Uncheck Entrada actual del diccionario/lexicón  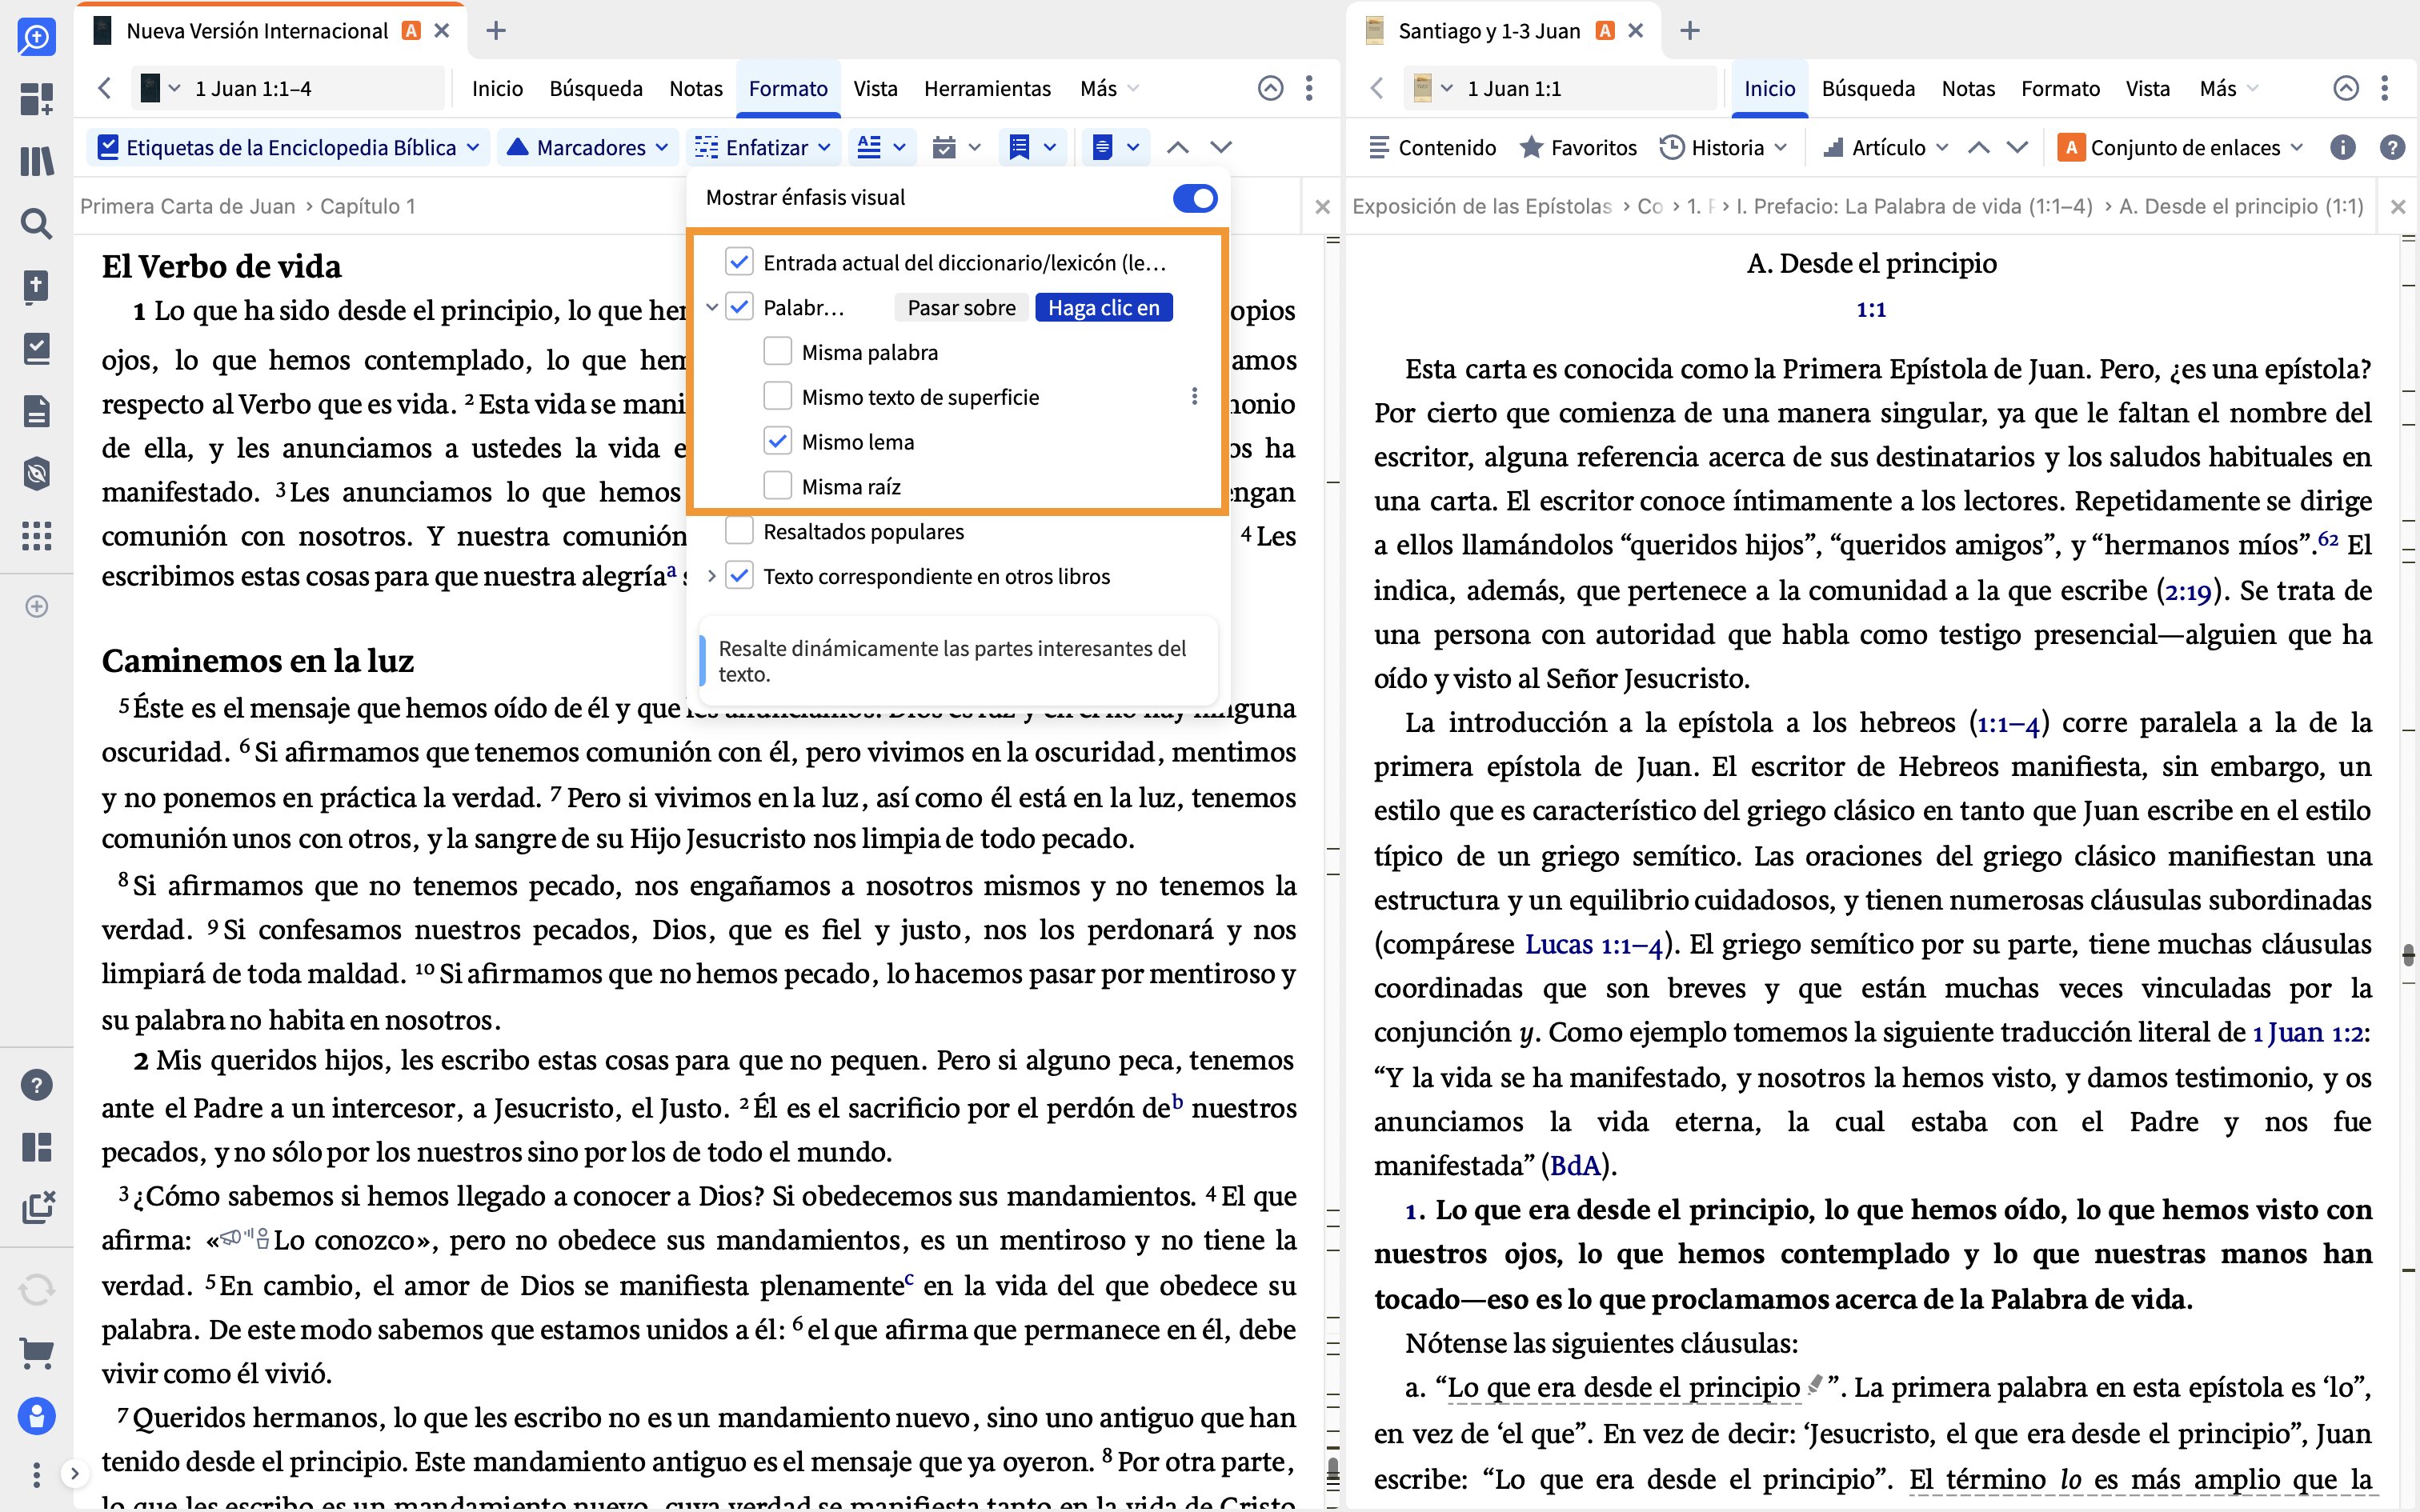click(739, 263)
